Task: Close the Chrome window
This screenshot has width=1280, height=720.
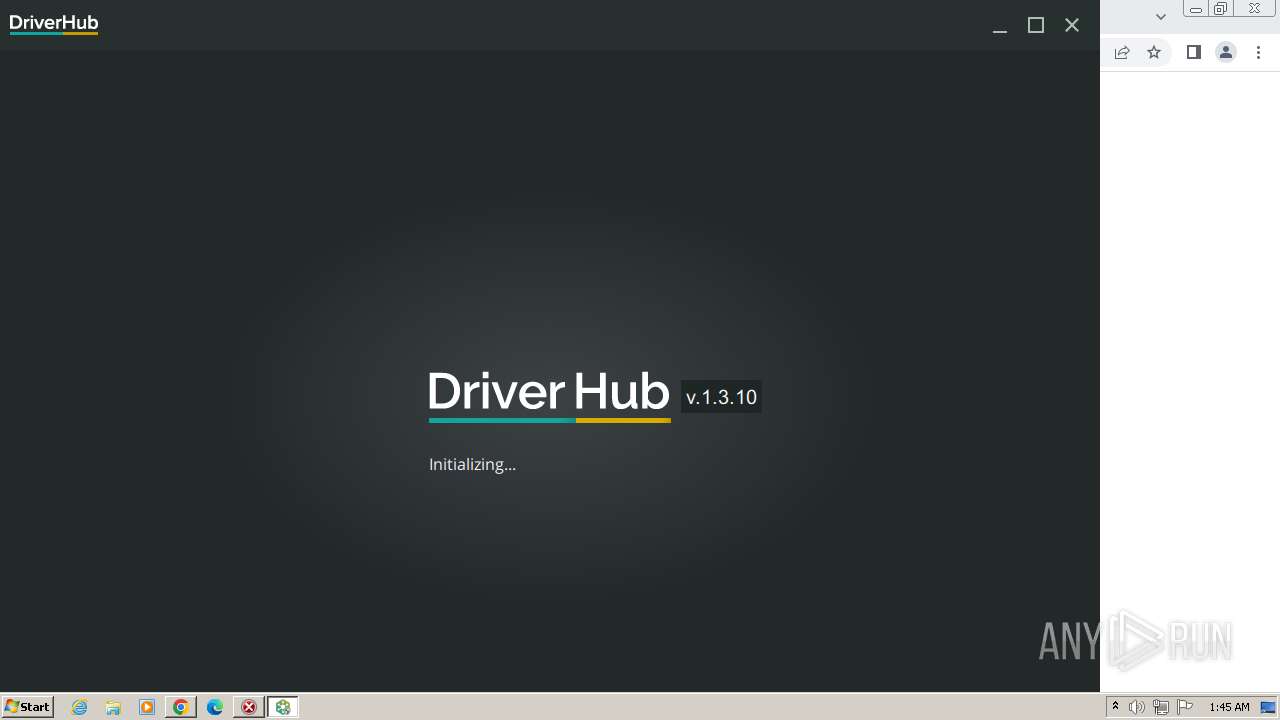Action: [x=1254, y=9]
